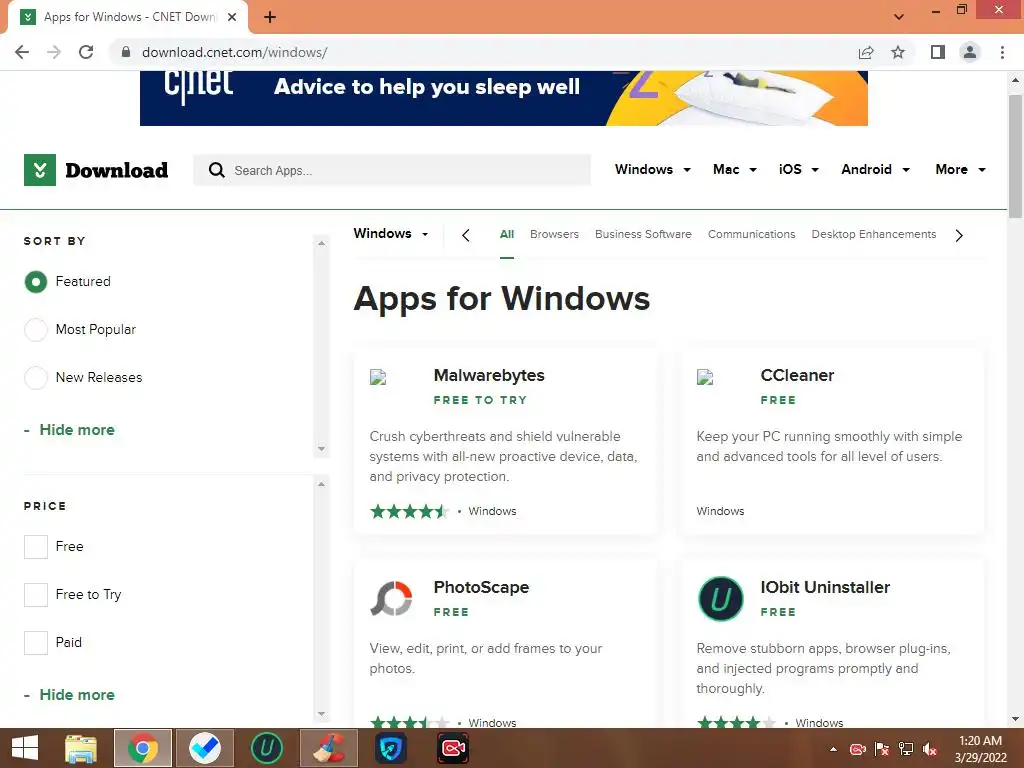The image size is (1024, 768).
Task: Open the PhotoScape app page
Action: tap(481, 587)
